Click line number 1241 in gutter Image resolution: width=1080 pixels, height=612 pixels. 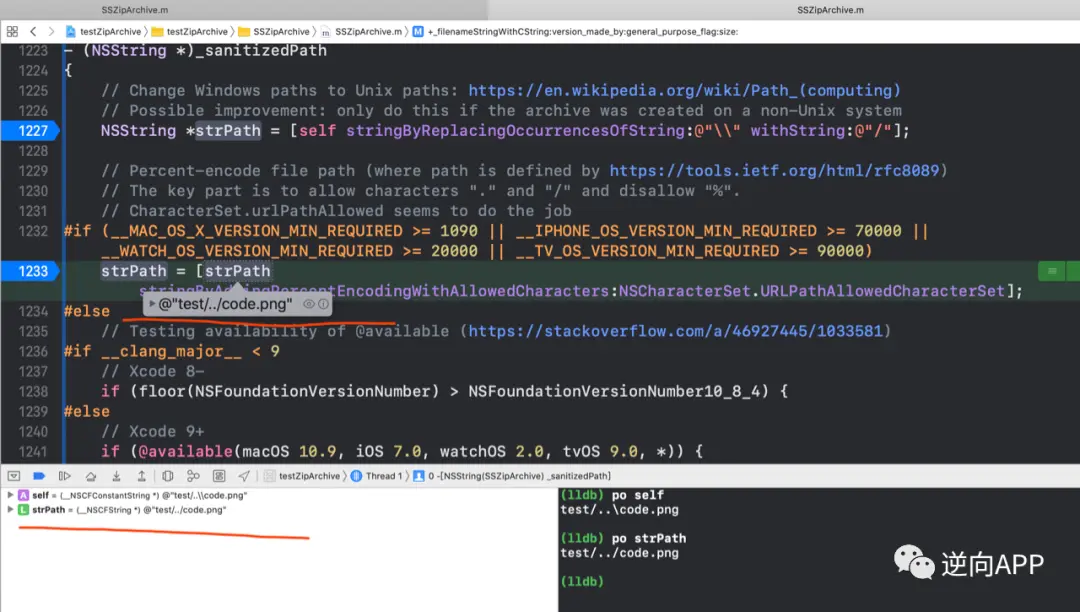click(x=32, y=452)
